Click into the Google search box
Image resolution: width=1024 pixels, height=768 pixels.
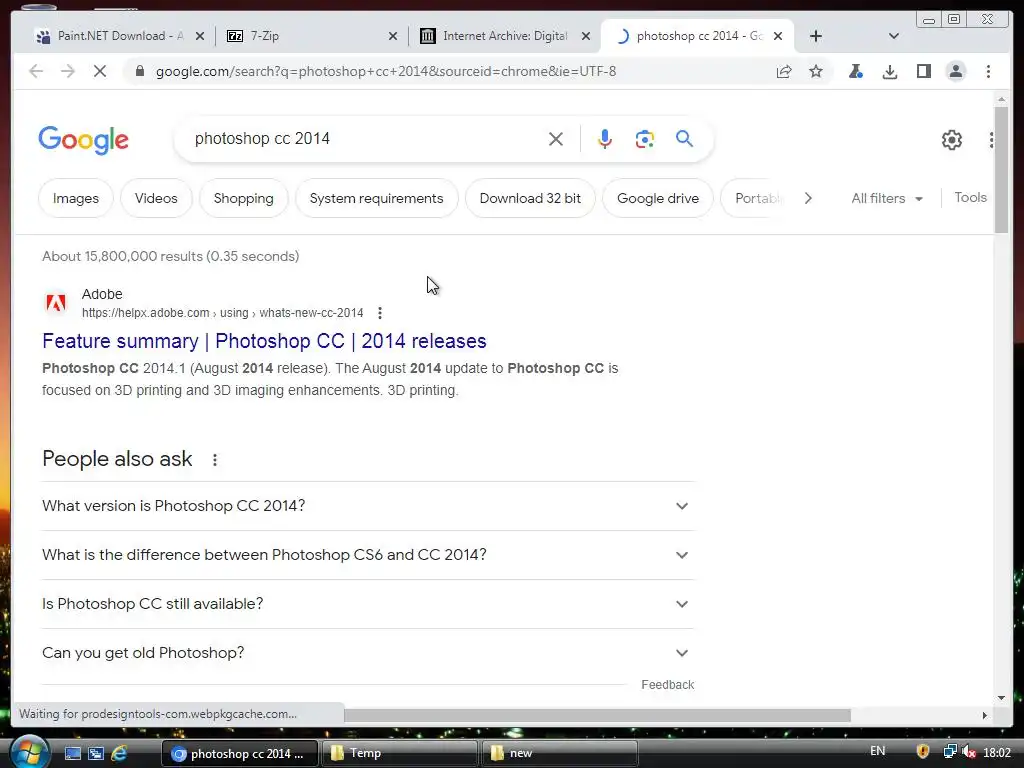(x=366, y=138)
